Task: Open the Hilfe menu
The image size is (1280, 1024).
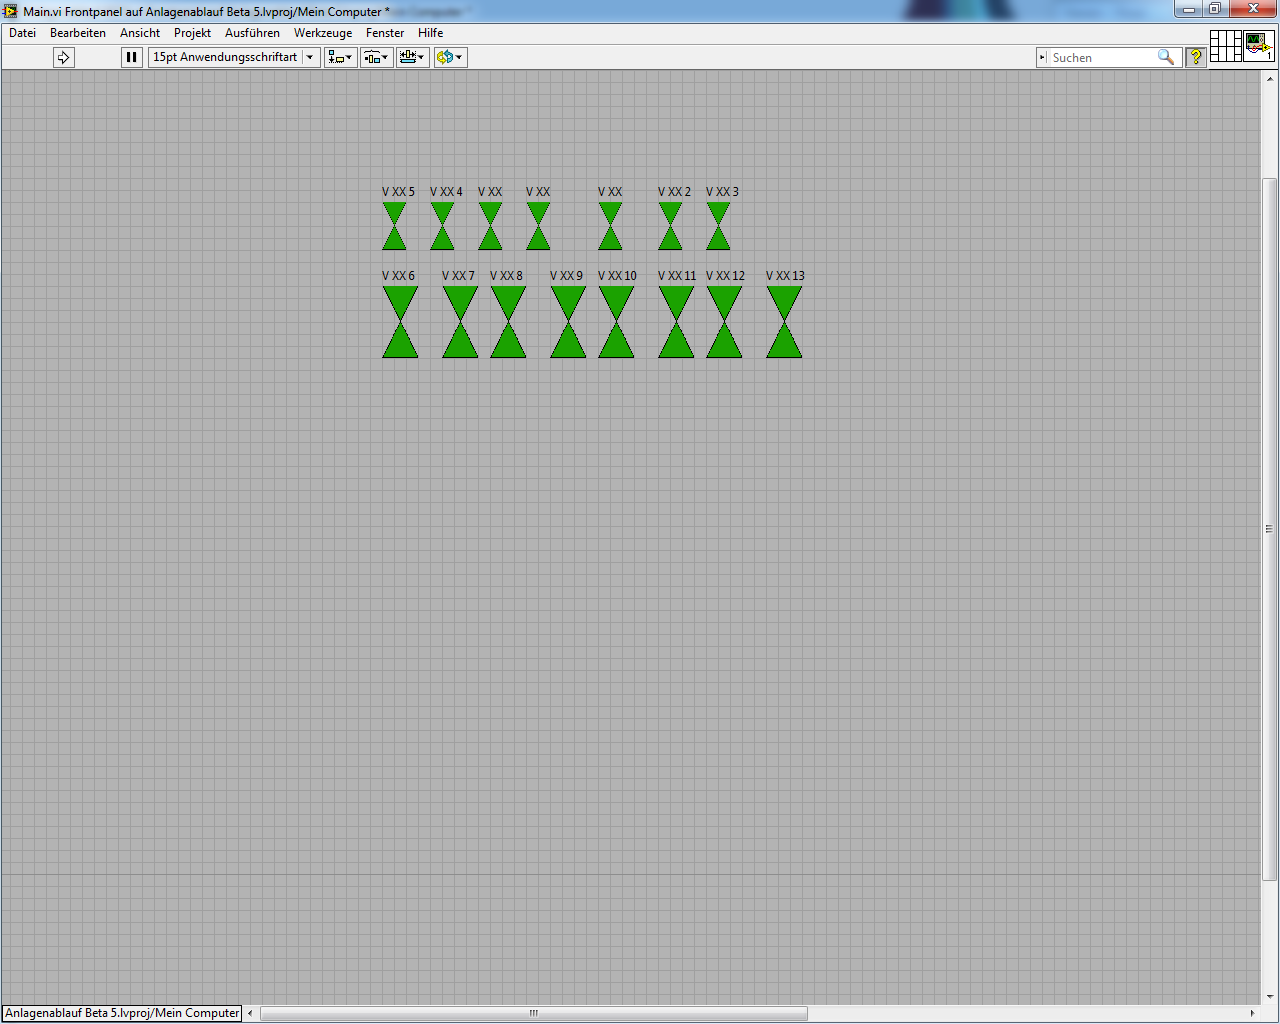Action: tap(431, 33)
